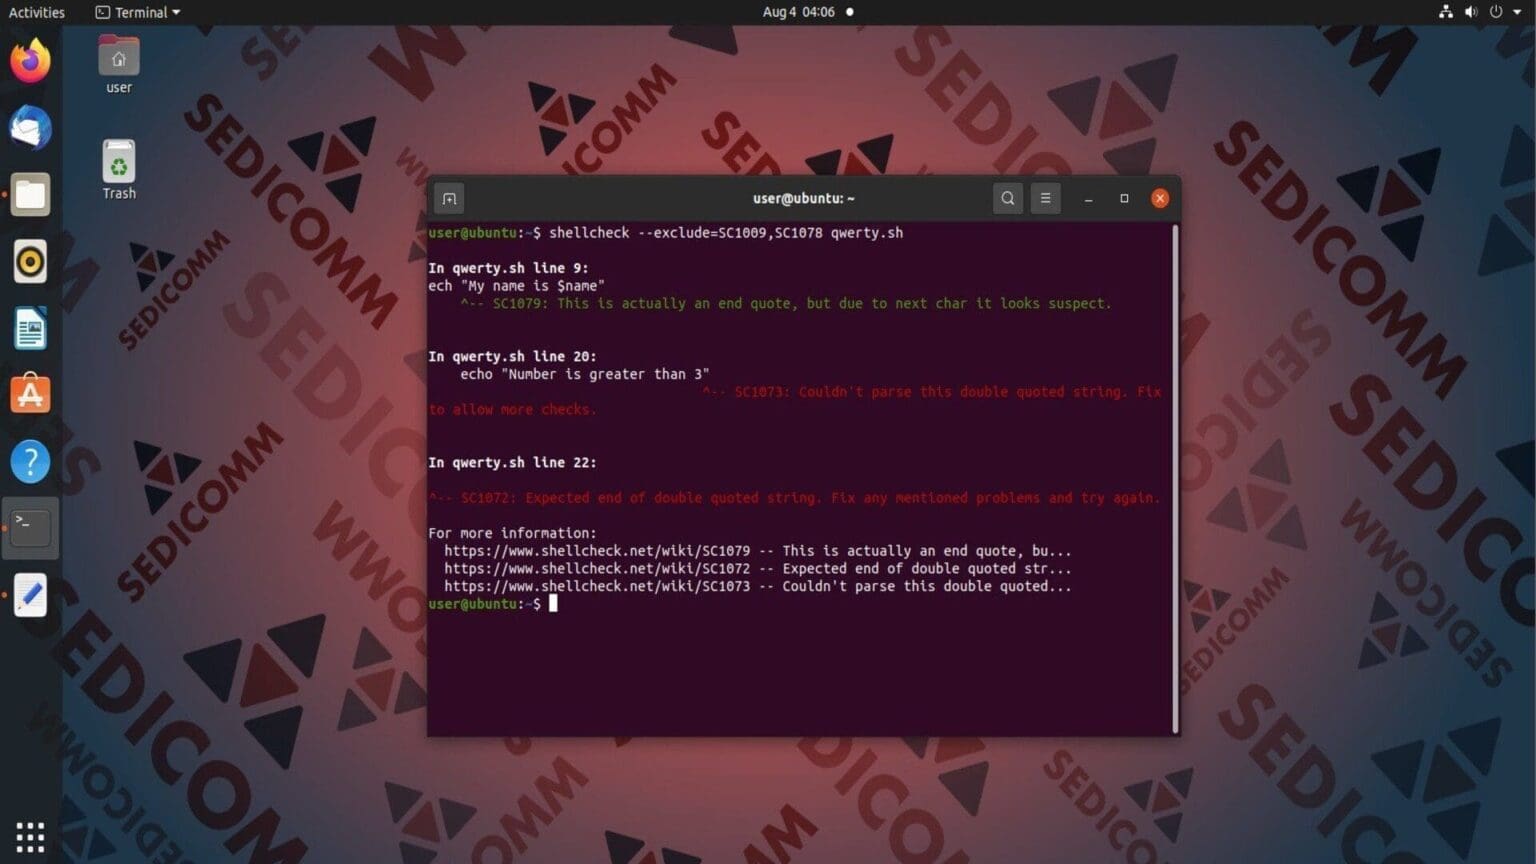Screen dimensions: 1536x864
Task: Click the 'For more information:' line
Action: (512, 533)
